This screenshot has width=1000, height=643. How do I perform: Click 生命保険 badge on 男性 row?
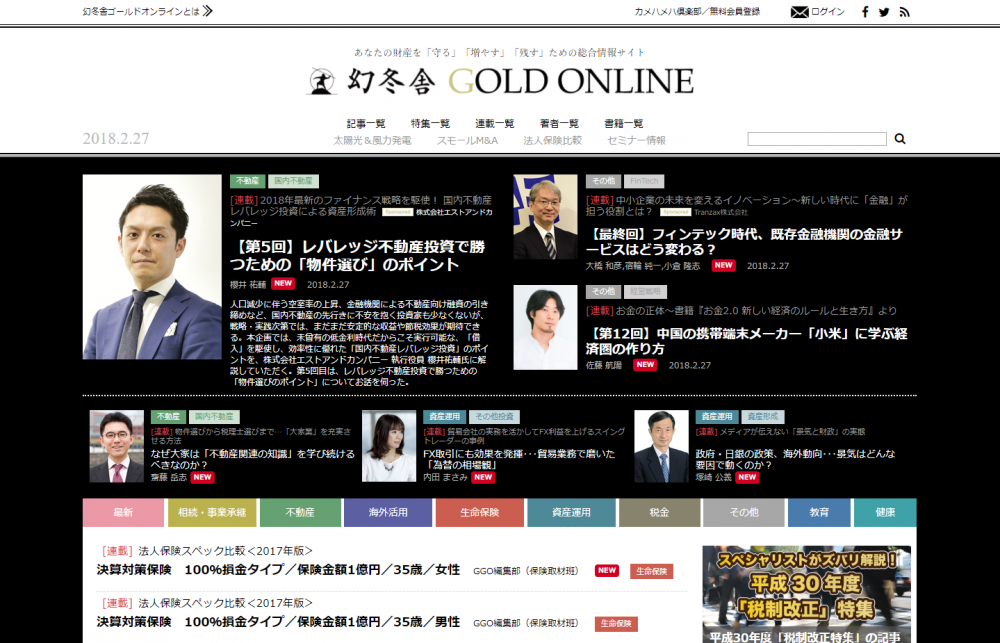616,624
